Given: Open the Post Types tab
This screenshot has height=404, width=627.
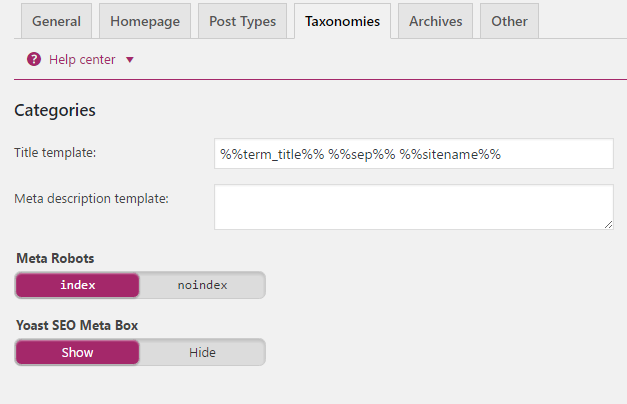Looking at the screenshot, I should point(242,21).
